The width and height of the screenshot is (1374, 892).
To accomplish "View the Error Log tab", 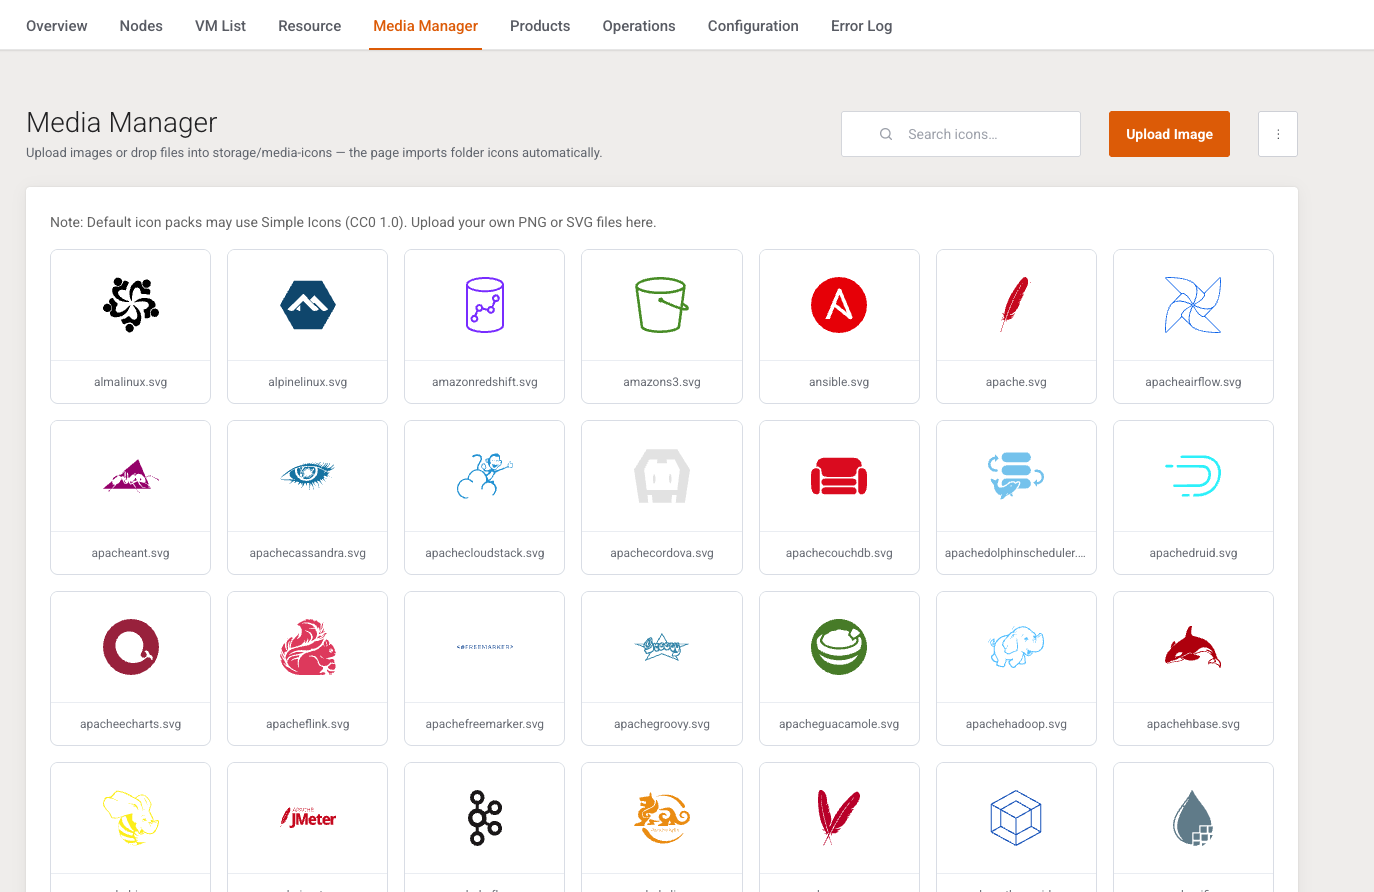I will 862,26.
